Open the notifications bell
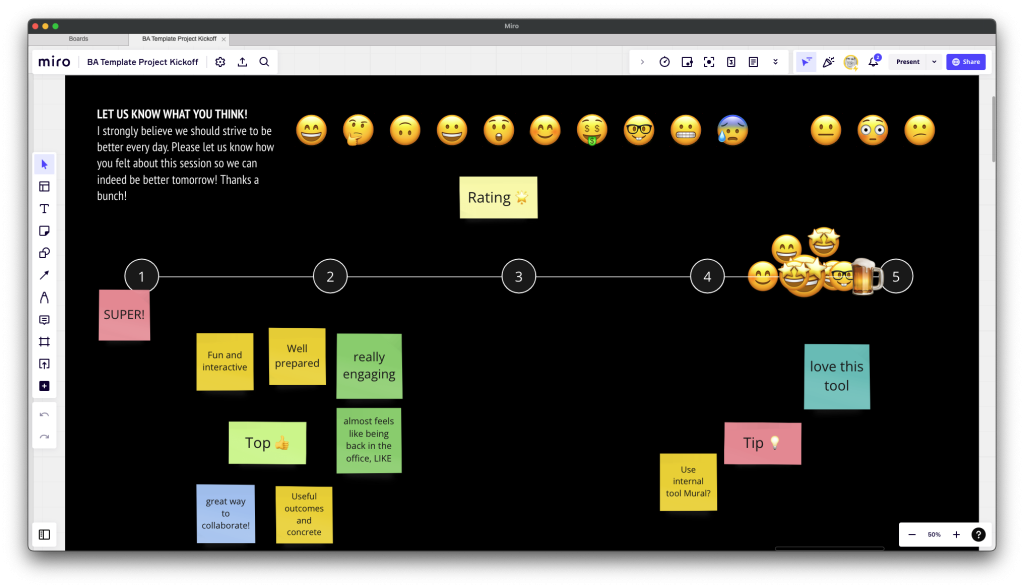1024x588 pixels. point(874,62)
